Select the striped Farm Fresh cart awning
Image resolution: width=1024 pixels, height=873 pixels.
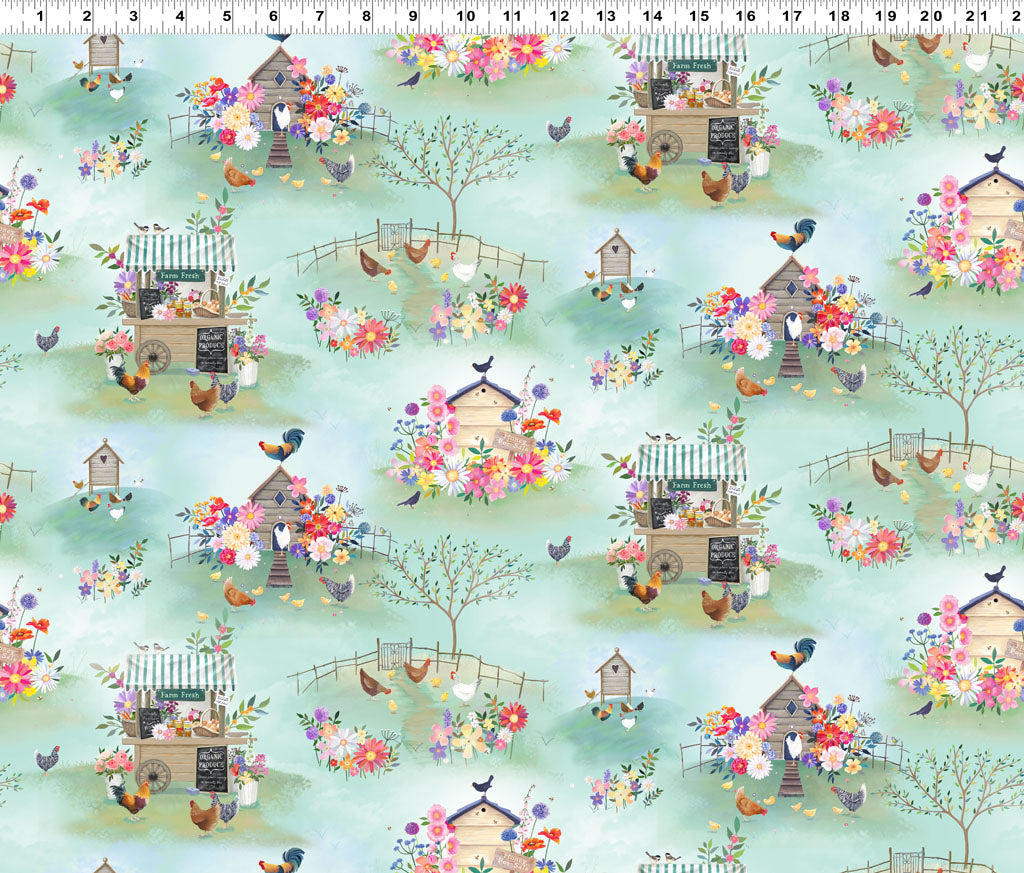point(180,252)
